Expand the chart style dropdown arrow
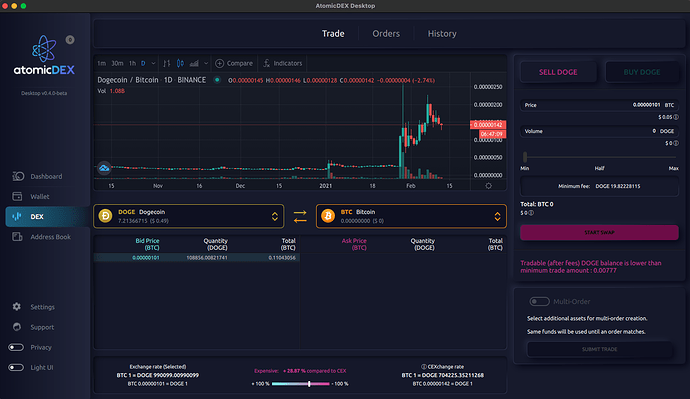This screenshot has width=690, height=399. point(206,63)
